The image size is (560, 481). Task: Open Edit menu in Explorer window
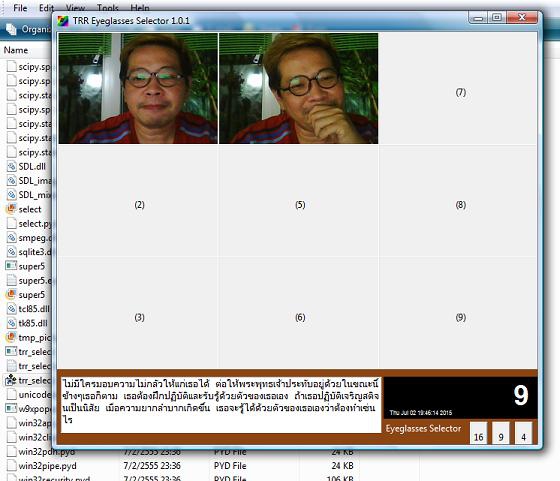point(46,8)
